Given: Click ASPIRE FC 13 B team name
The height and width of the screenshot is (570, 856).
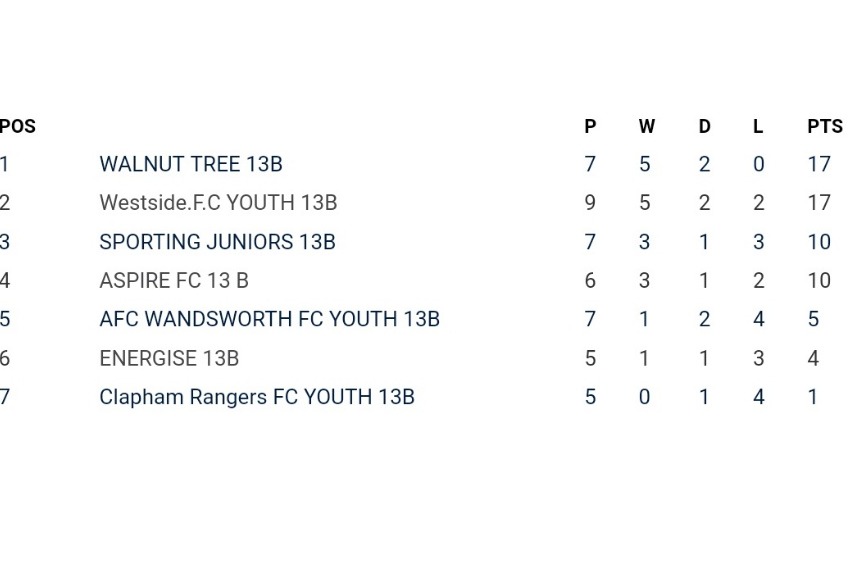Looking at the screenshot, I should click(174, 281).
